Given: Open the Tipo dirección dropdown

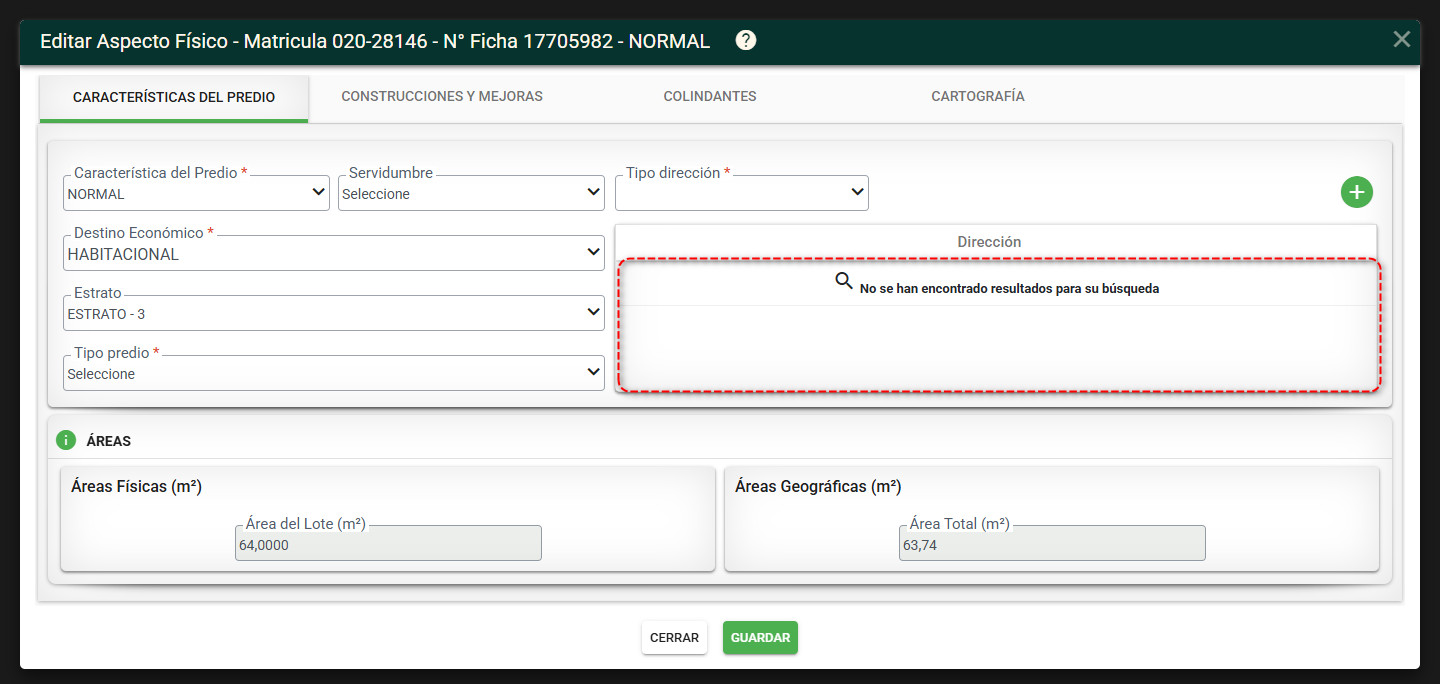Looking at the screenshot, I should [742, 193].
